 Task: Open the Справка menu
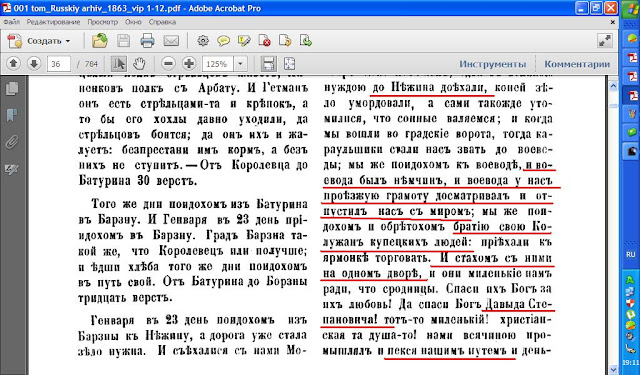pos(162,22)
